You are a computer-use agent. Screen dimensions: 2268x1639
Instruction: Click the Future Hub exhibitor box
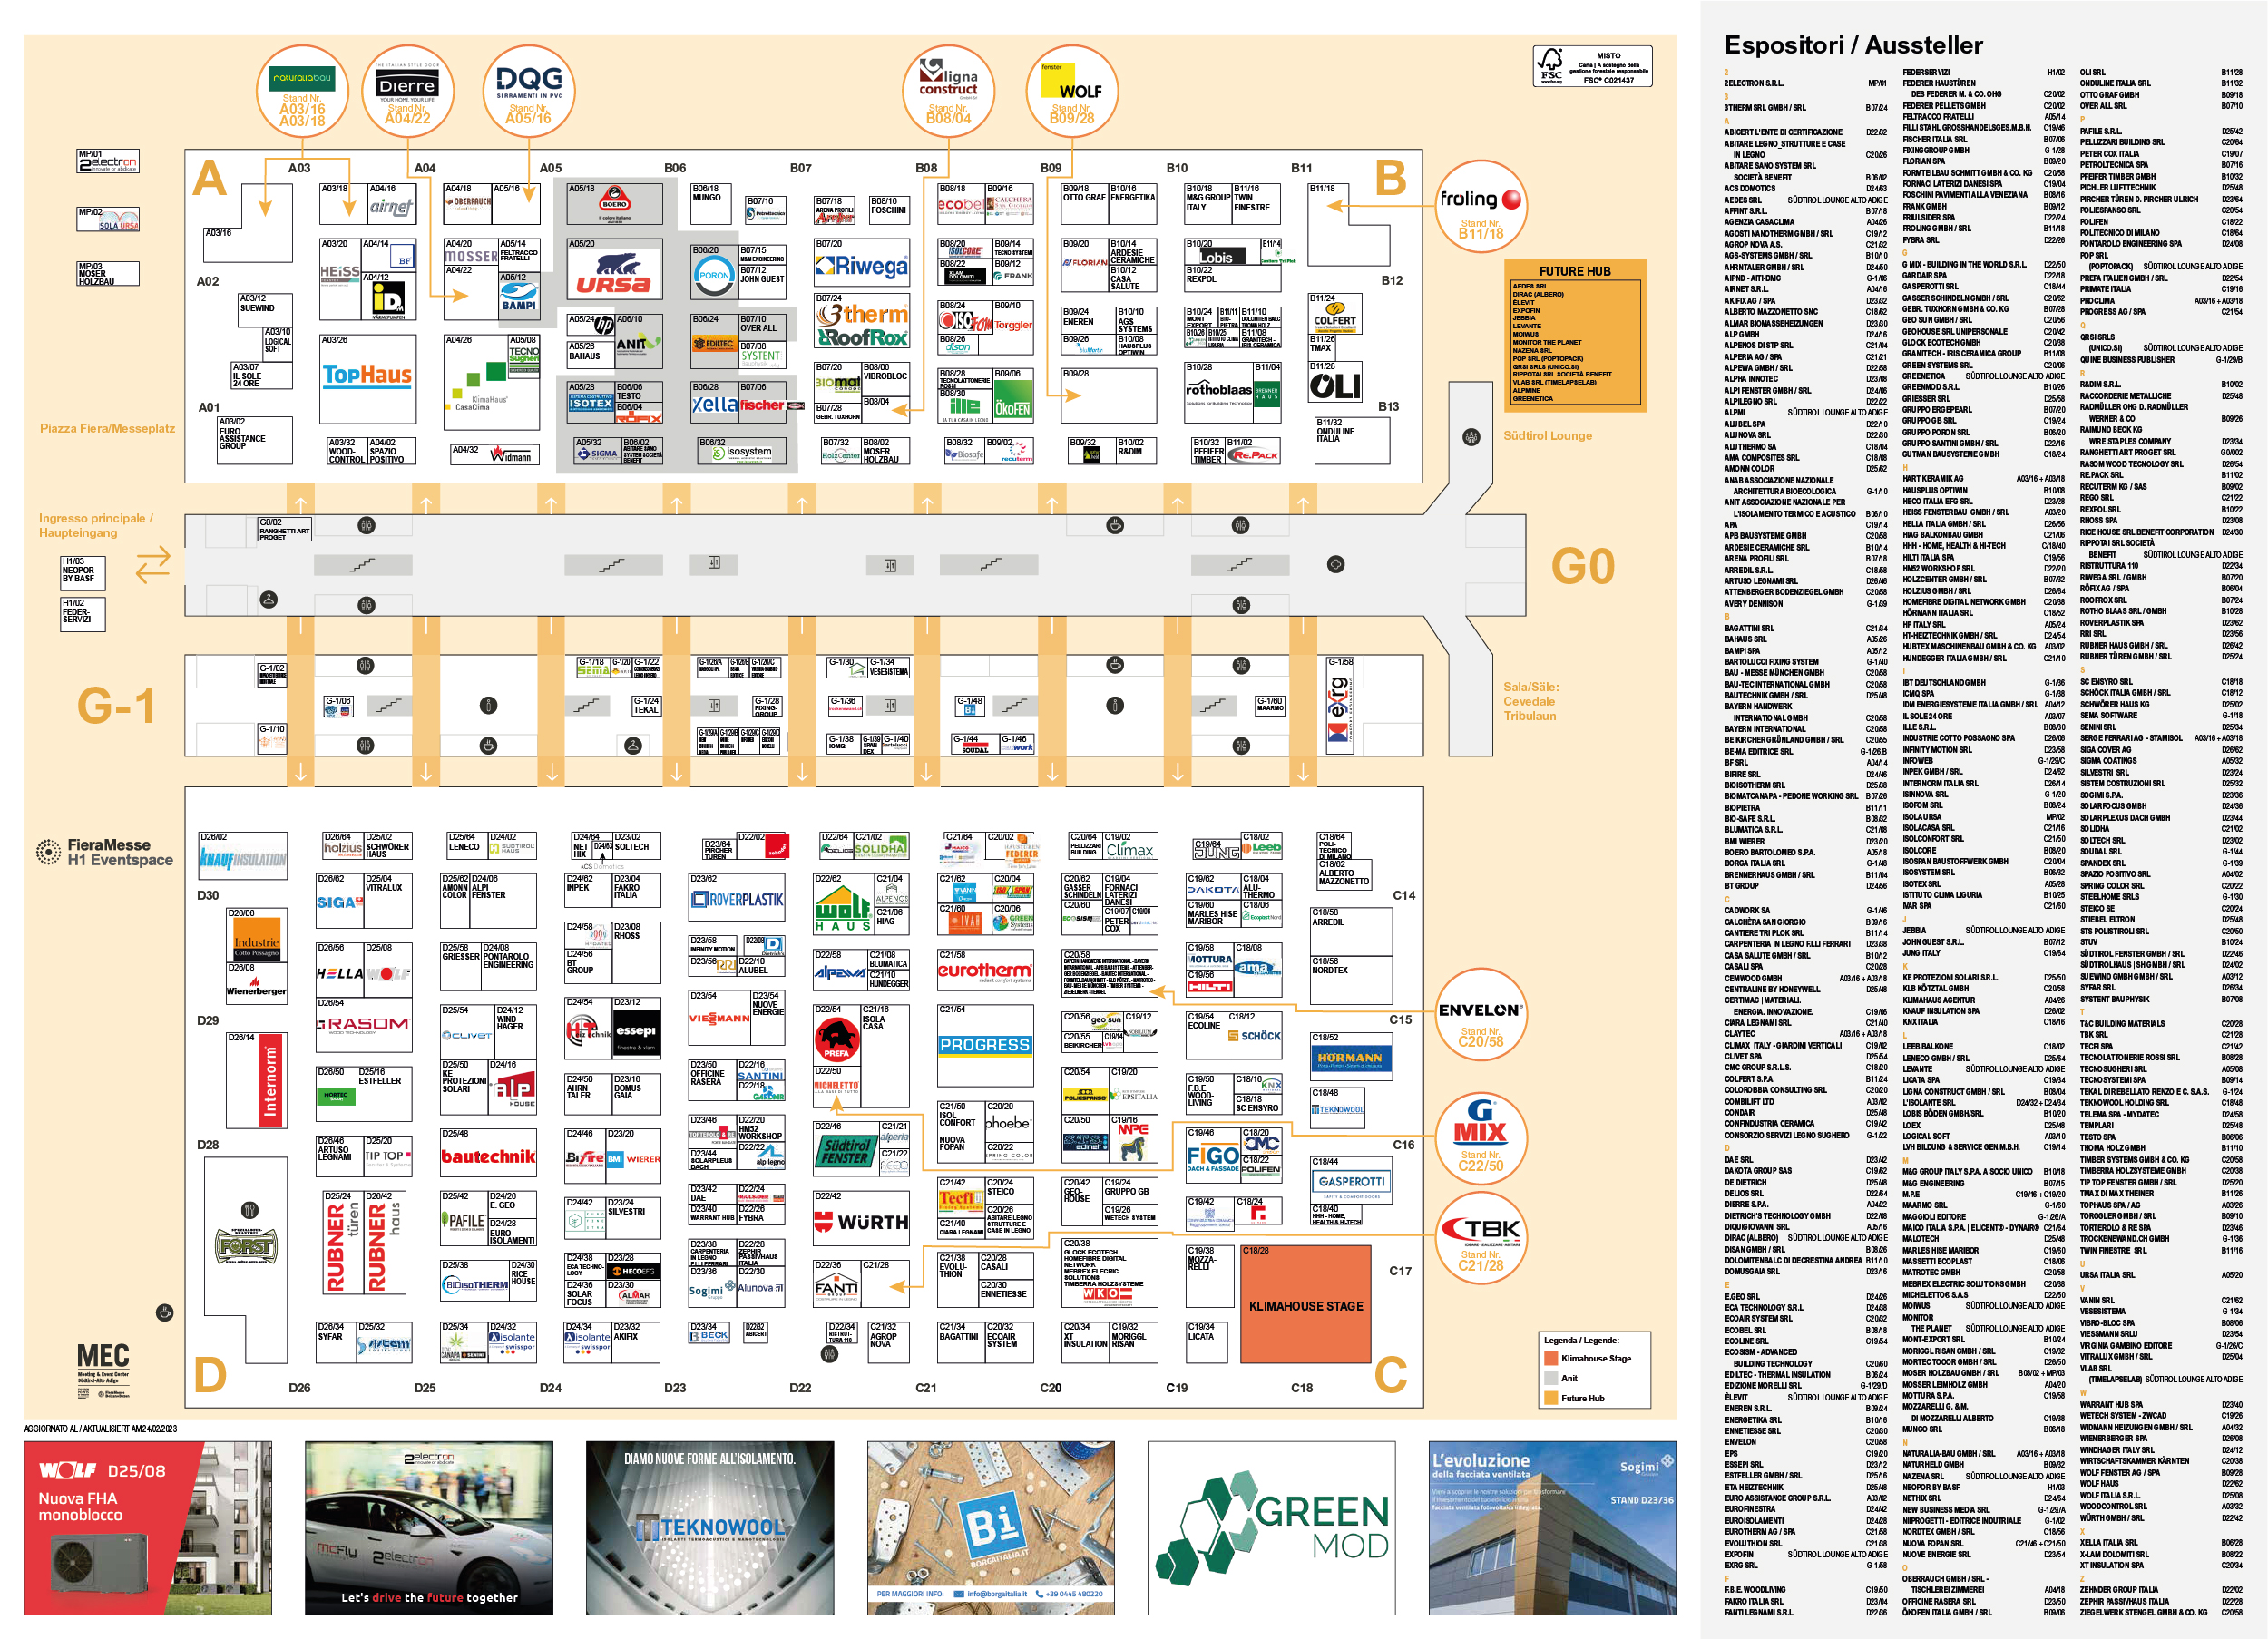[1574, 335]
